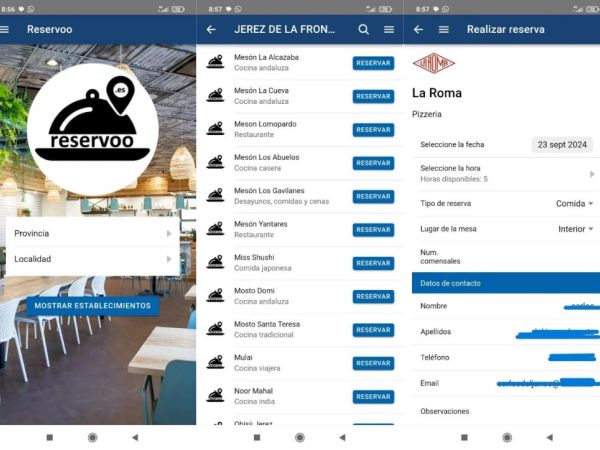
Task: Tap Android back triangle under reservation form
Action: [549, 437]
